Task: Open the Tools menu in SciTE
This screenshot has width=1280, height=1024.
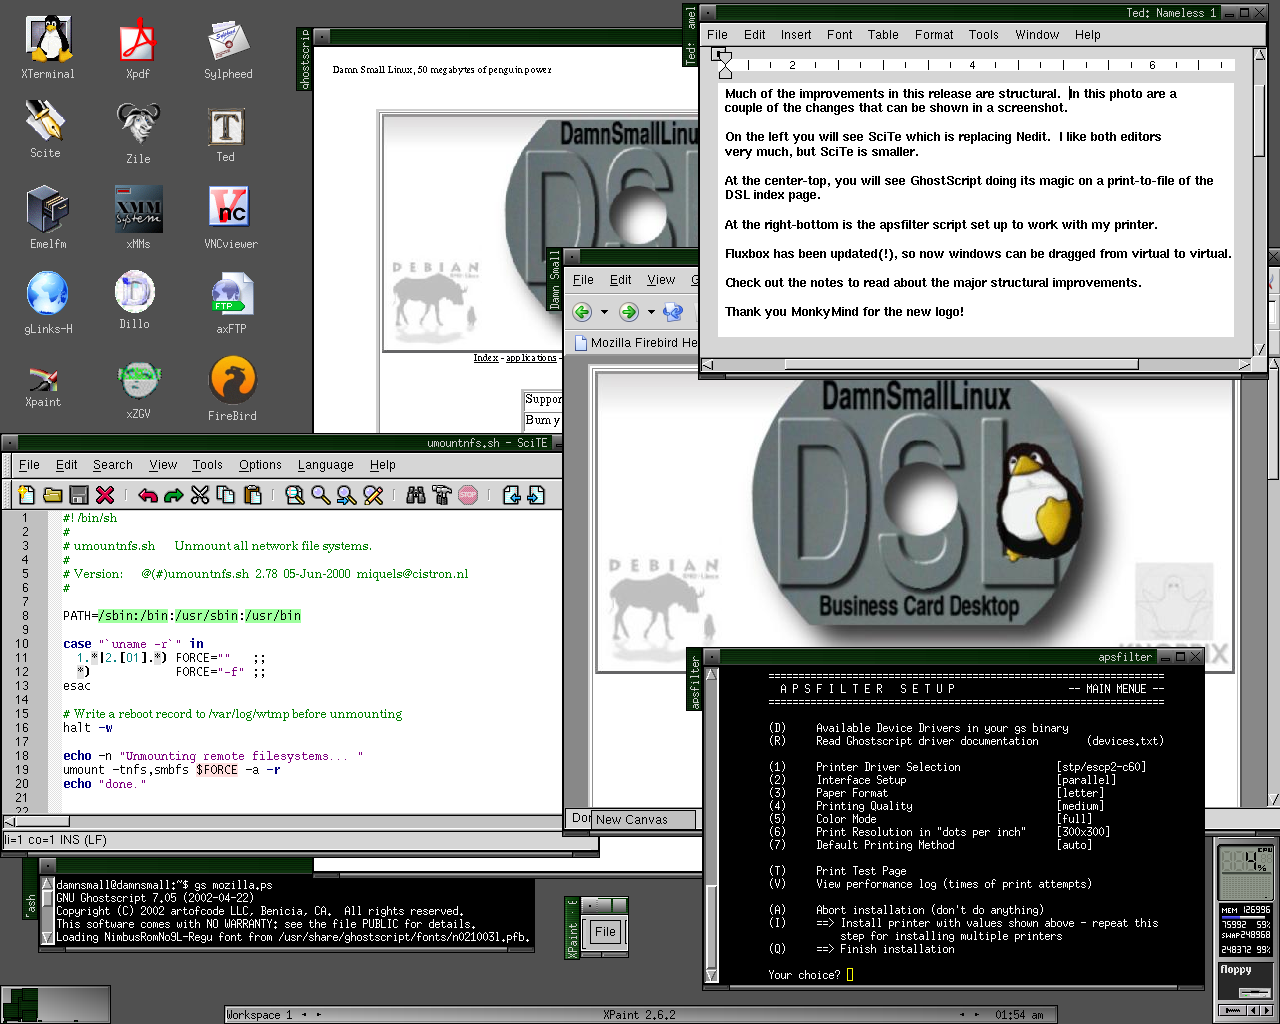Action: pyautogui.click(x=207, y=465)
